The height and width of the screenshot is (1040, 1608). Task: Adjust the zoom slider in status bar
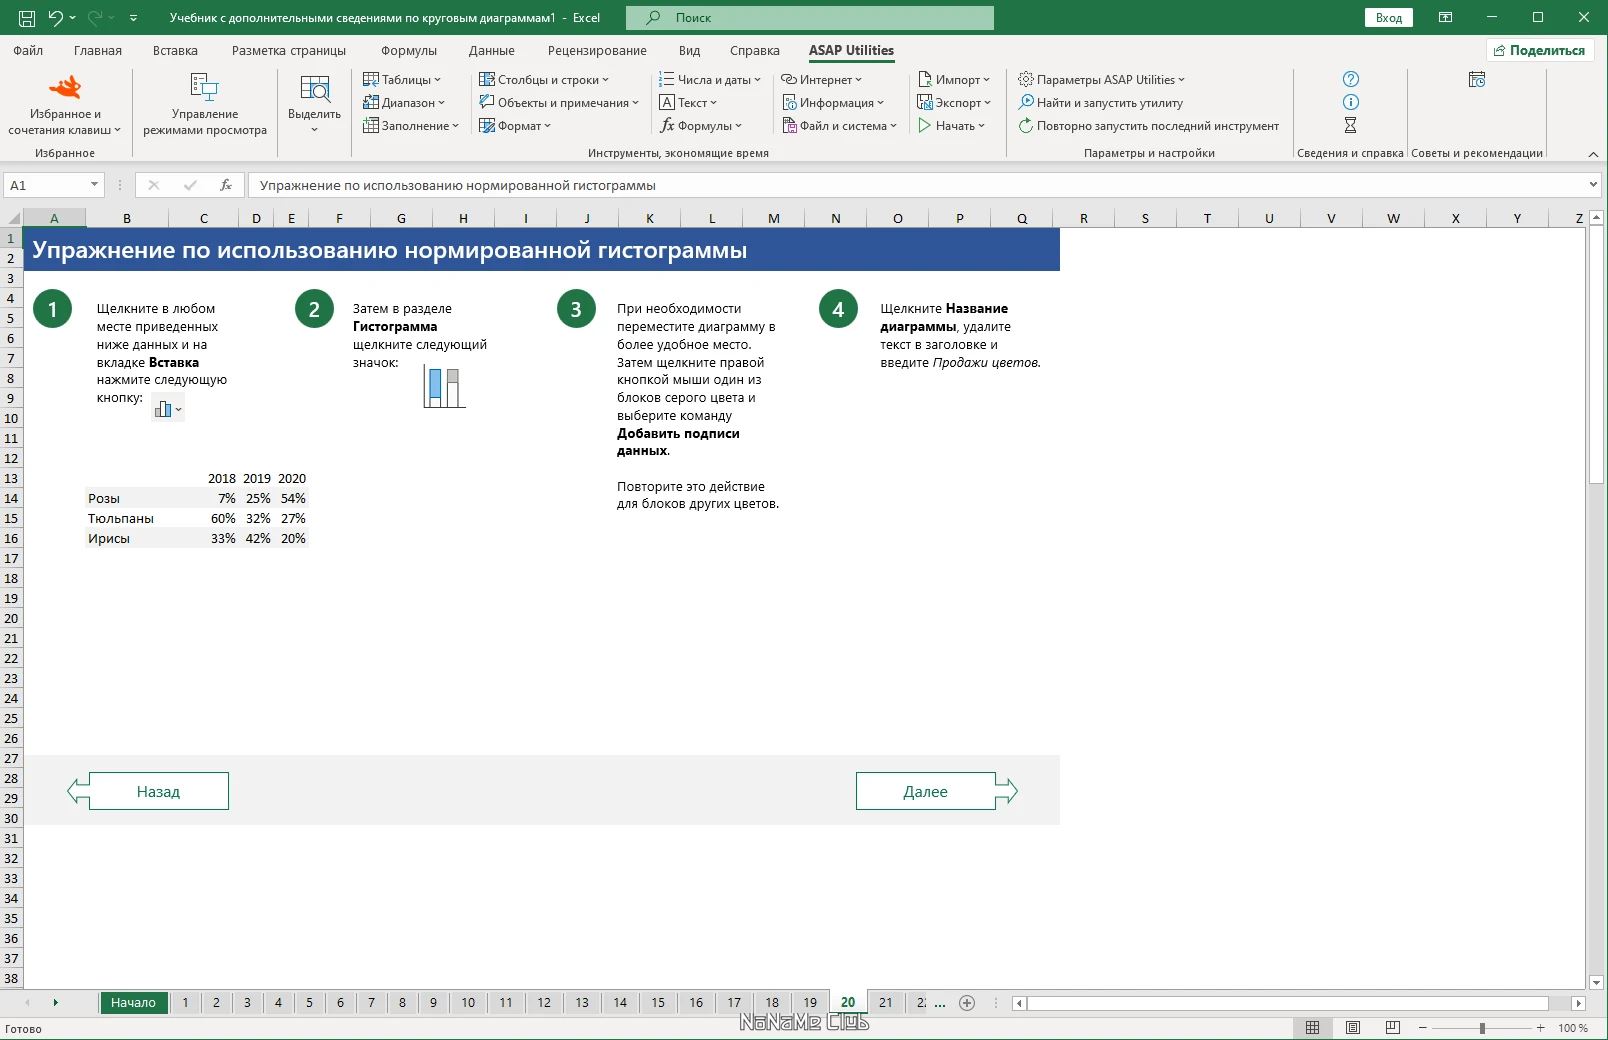[1482, 1028]
